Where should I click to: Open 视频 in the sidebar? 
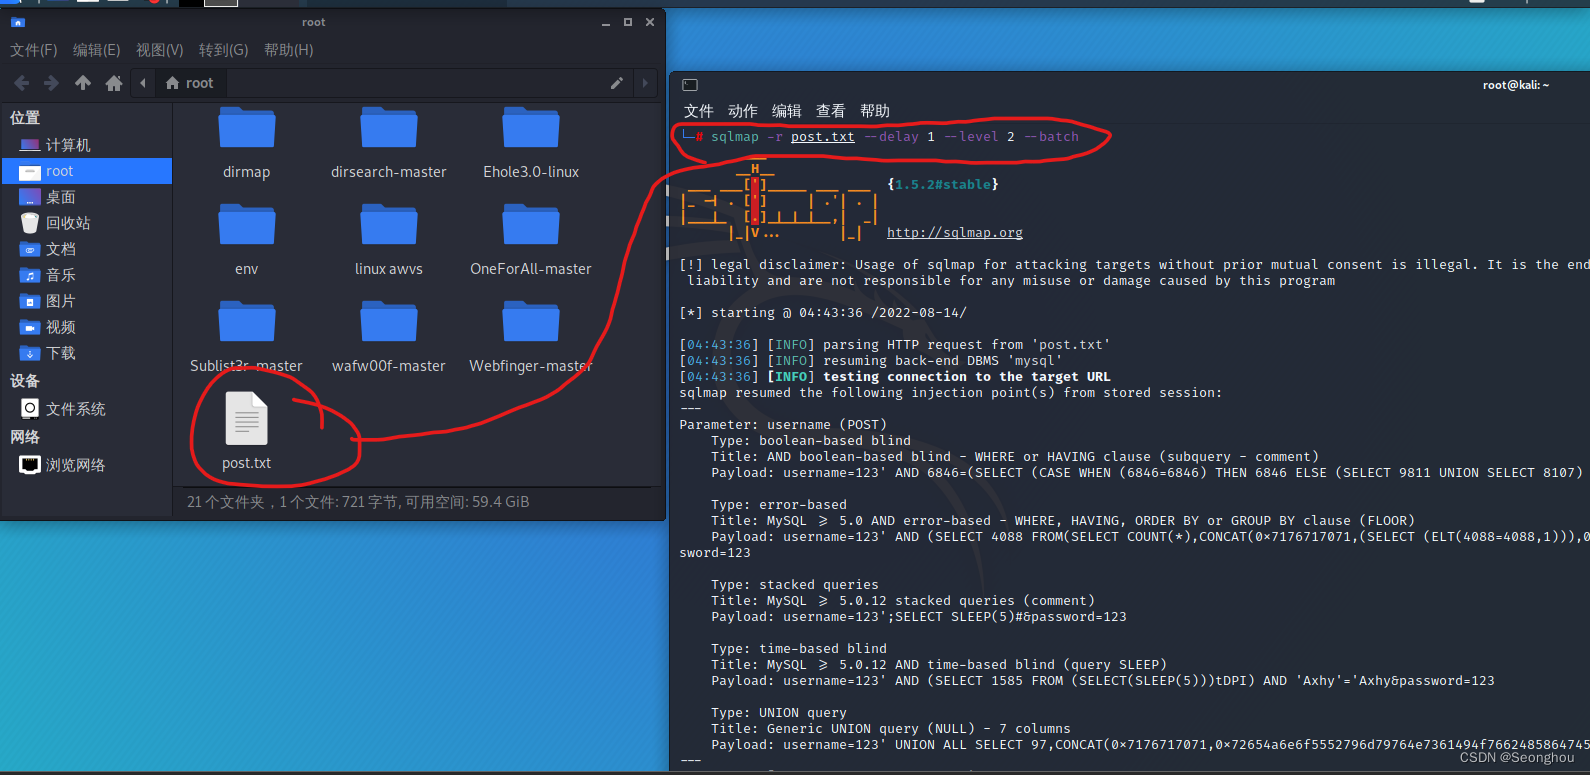(x=87, y=327)
